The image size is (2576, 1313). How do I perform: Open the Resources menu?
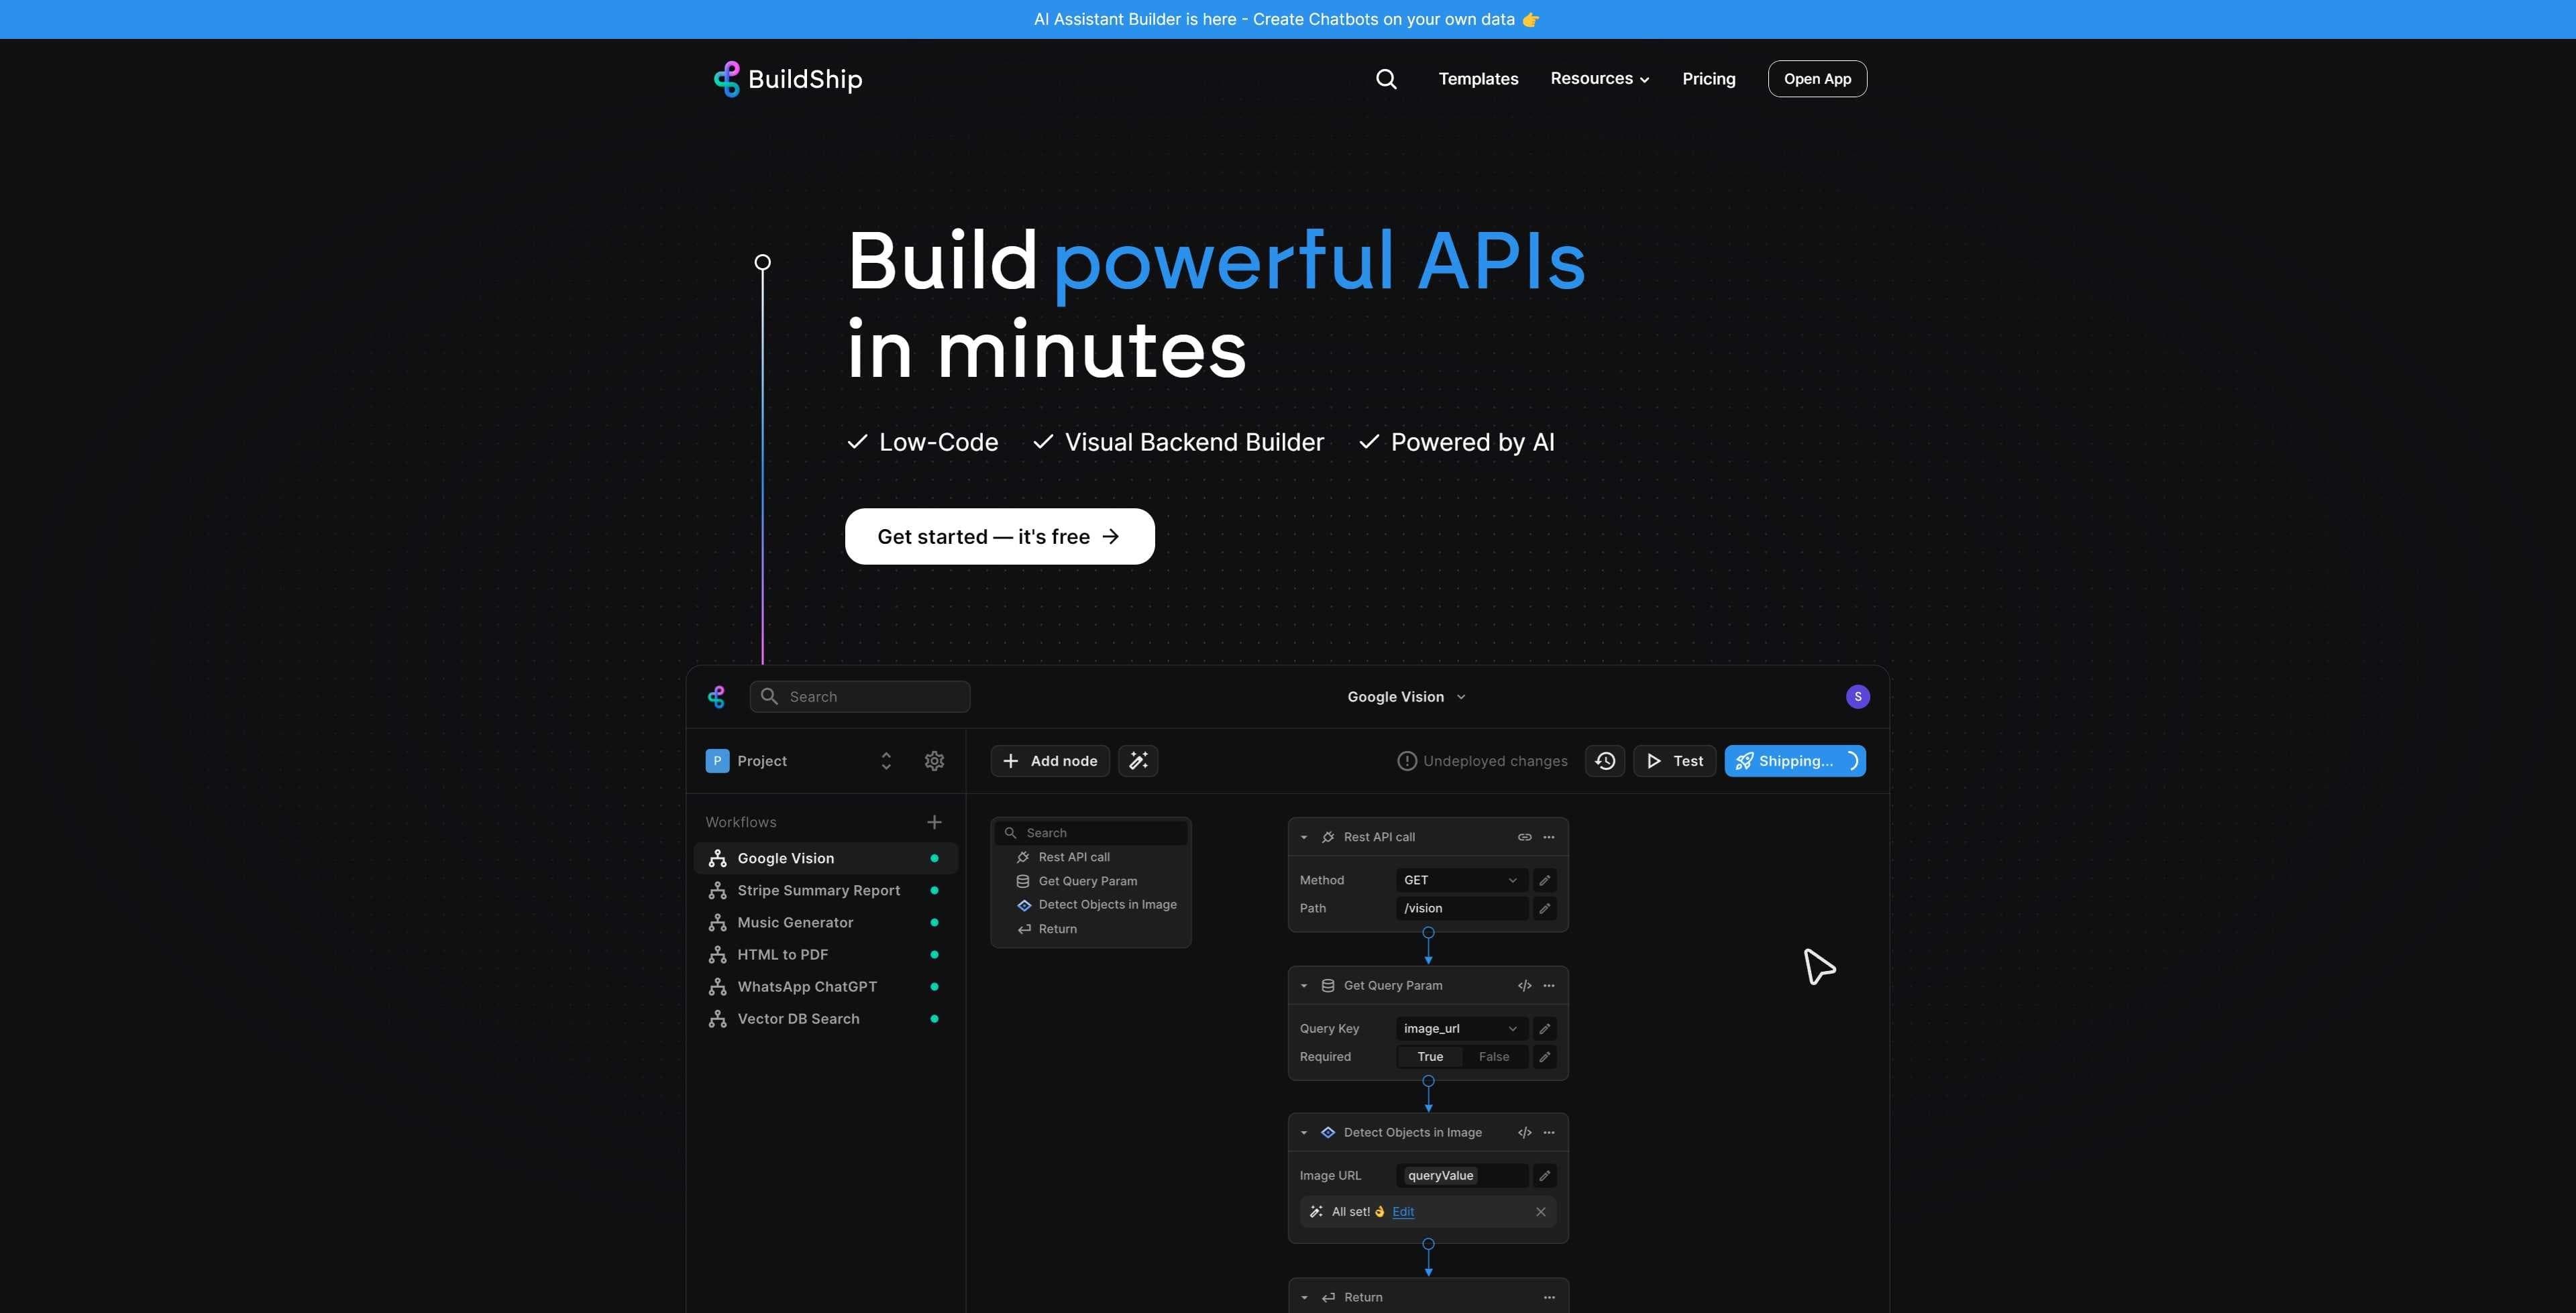(1599, 78)
